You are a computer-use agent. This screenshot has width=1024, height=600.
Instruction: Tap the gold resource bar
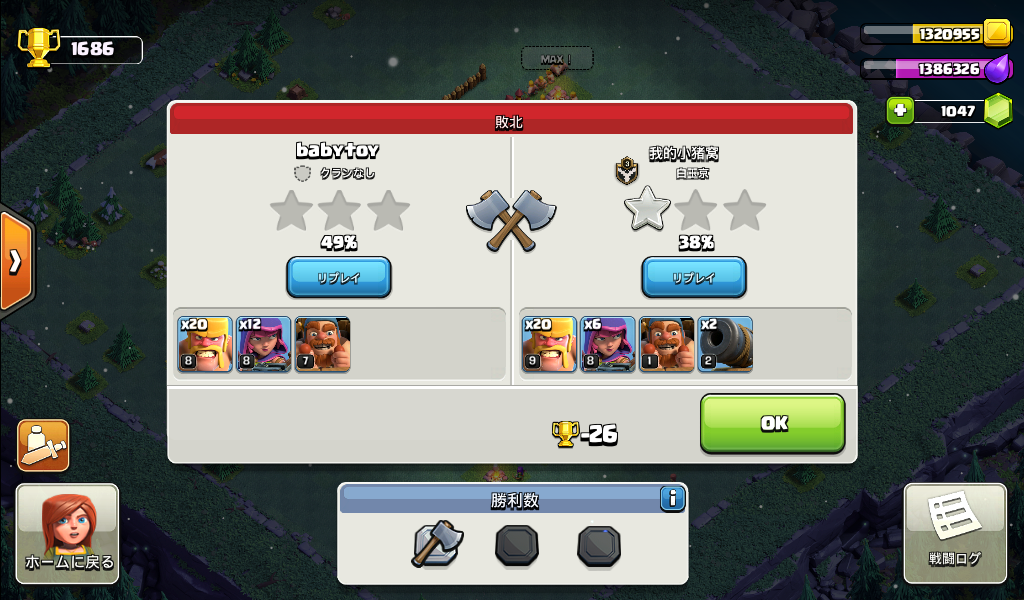936,34
